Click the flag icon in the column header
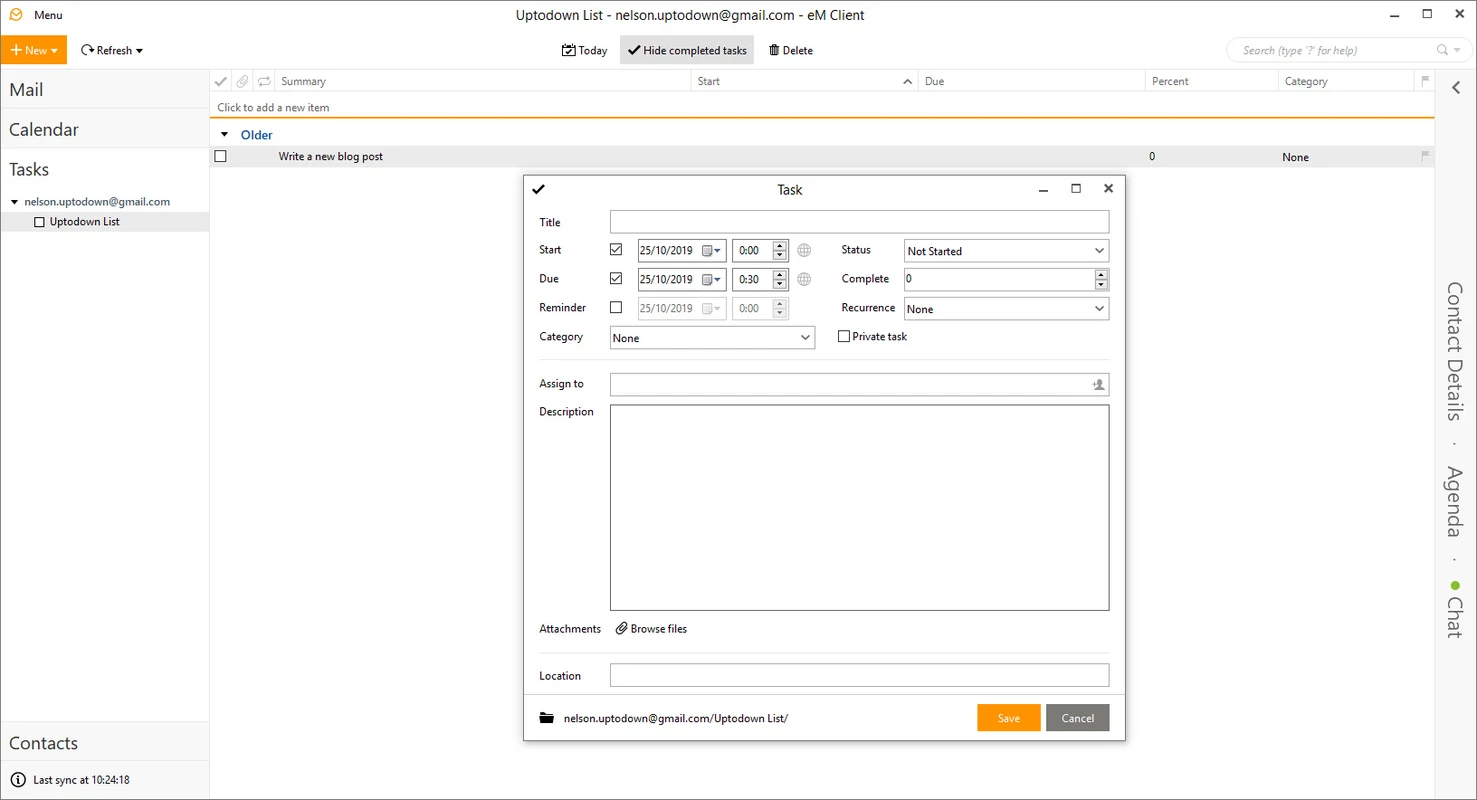This screenshot has height=800, width=1477. coord(1426,80)
